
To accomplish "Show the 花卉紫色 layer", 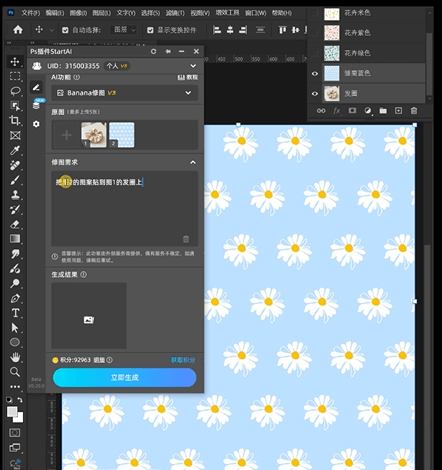I will pyautogui.click(x=315, y=33).
